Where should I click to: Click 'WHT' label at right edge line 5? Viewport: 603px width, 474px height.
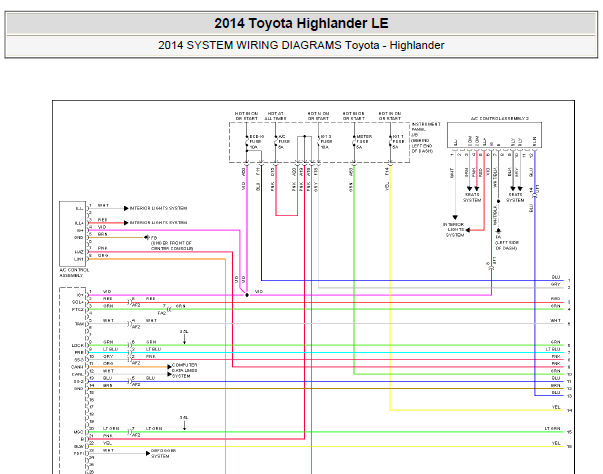(555, 321)
